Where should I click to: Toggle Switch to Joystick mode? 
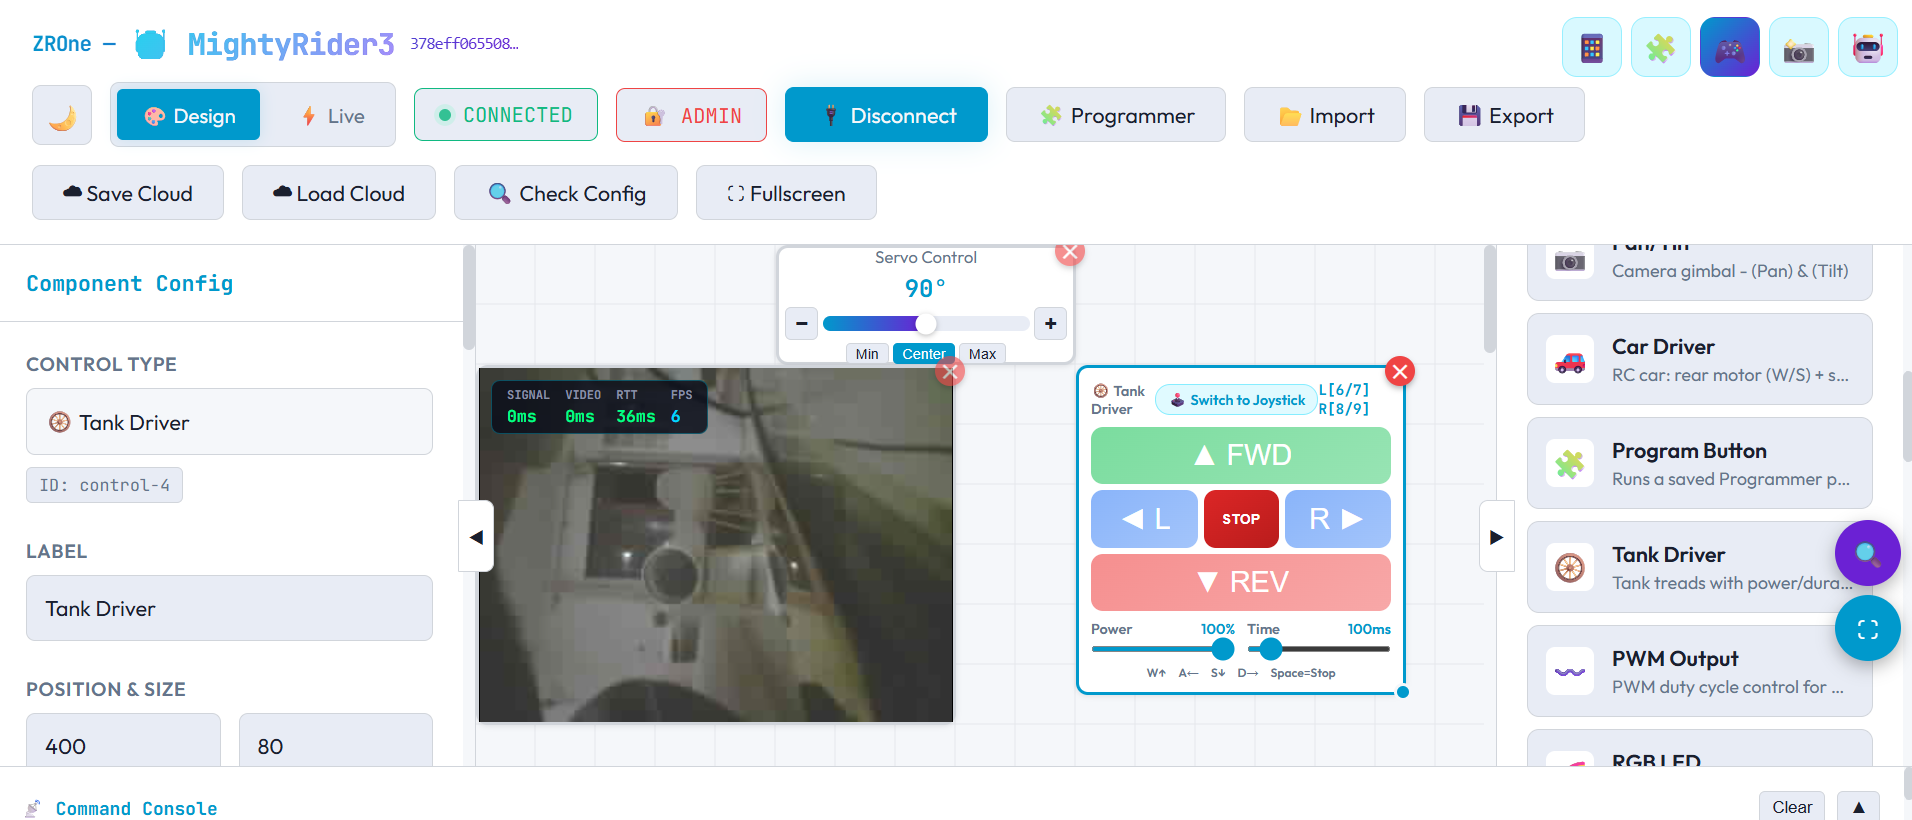[x=1237, y=400]
